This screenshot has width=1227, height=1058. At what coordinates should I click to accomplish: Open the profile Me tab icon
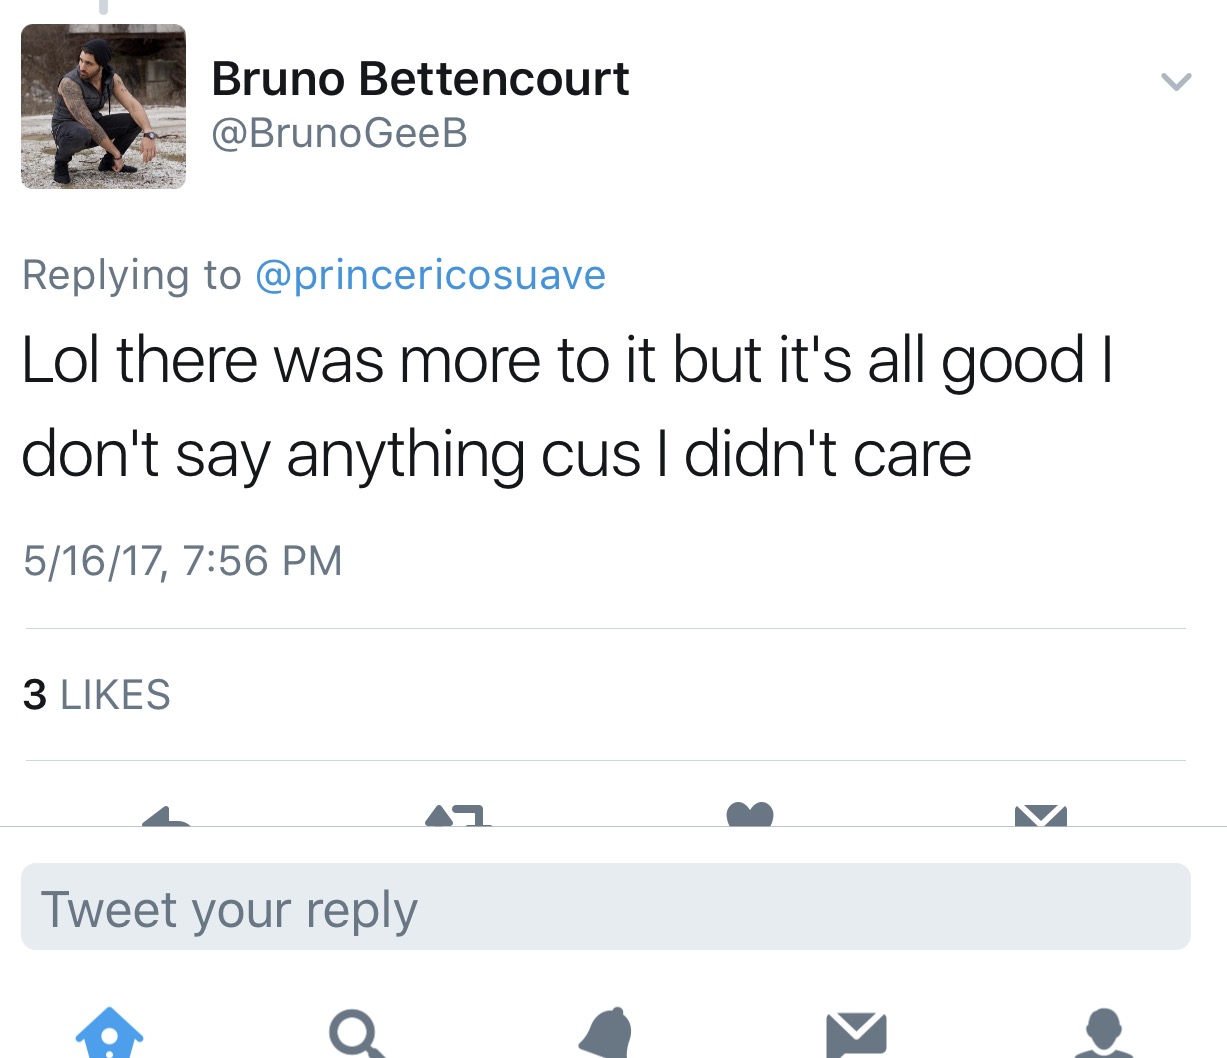pyautogui.click(x=1104, y=1033)
